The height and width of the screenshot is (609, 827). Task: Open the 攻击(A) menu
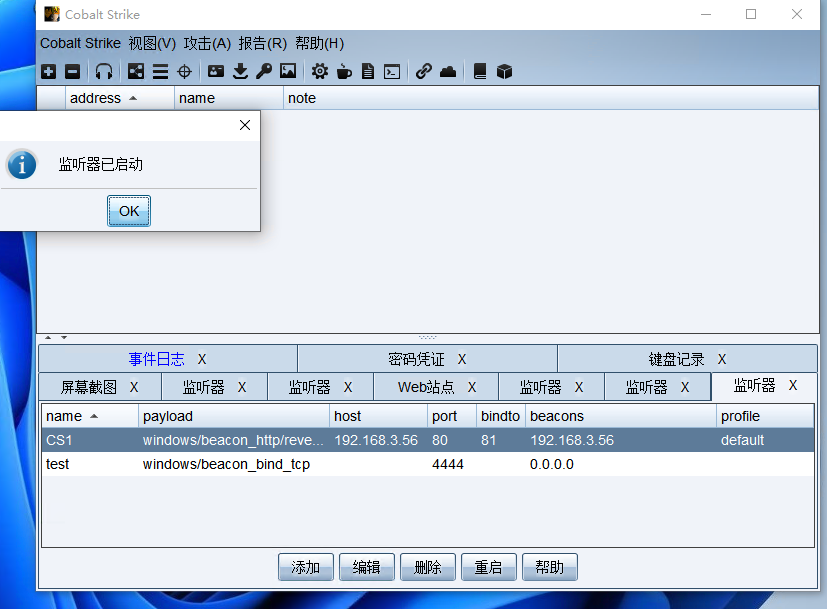[x=207, y=43]
